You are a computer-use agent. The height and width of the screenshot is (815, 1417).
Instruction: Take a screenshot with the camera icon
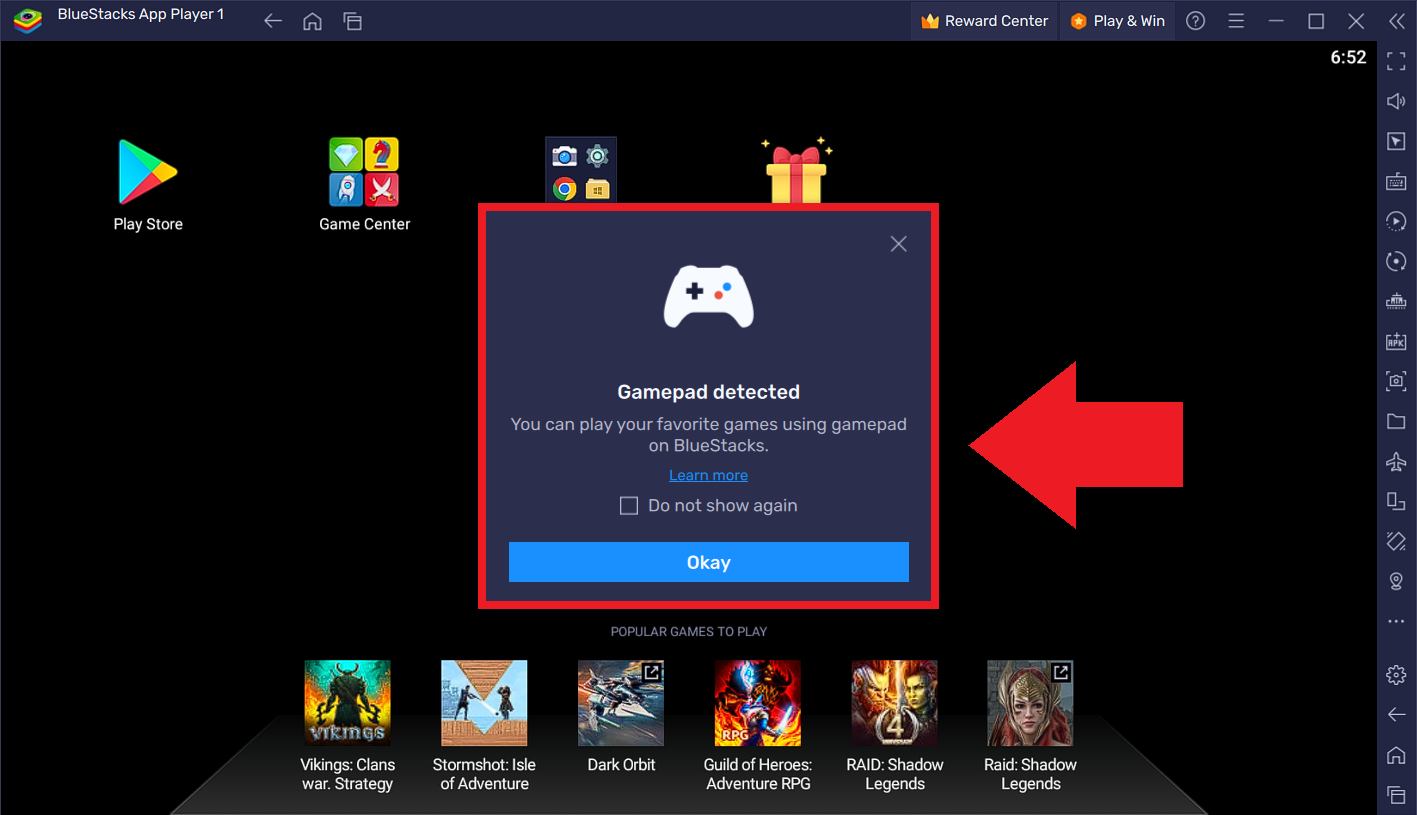click(x=1395, y=381)
